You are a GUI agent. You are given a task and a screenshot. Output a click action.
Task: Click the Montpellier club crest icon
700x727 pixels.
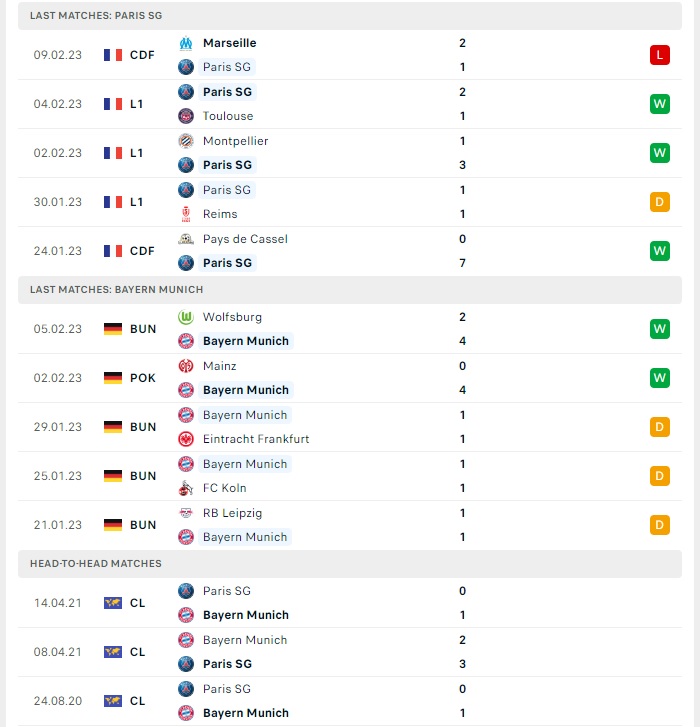186,141
